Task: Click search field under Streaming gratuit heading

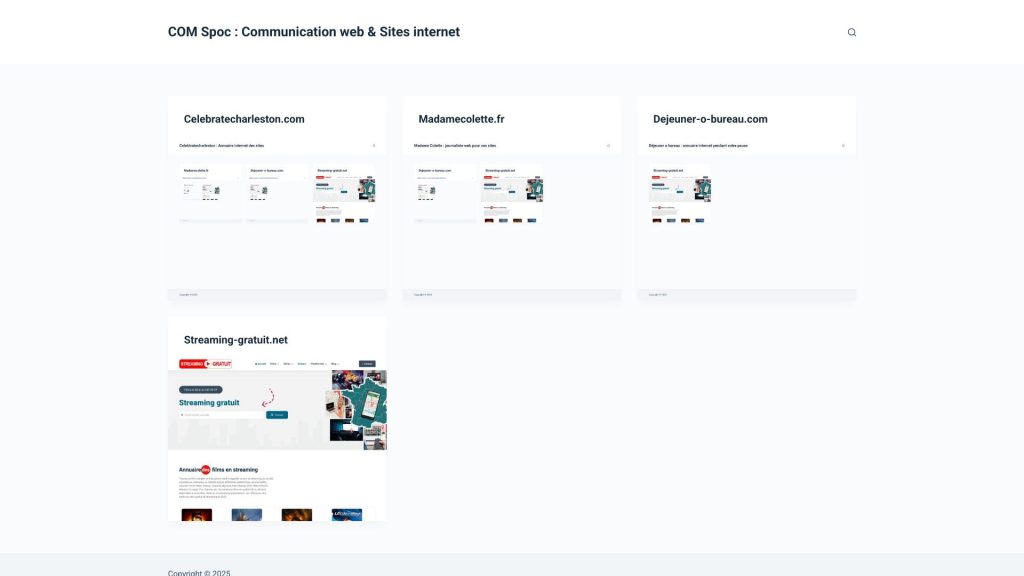Action: 222,414
